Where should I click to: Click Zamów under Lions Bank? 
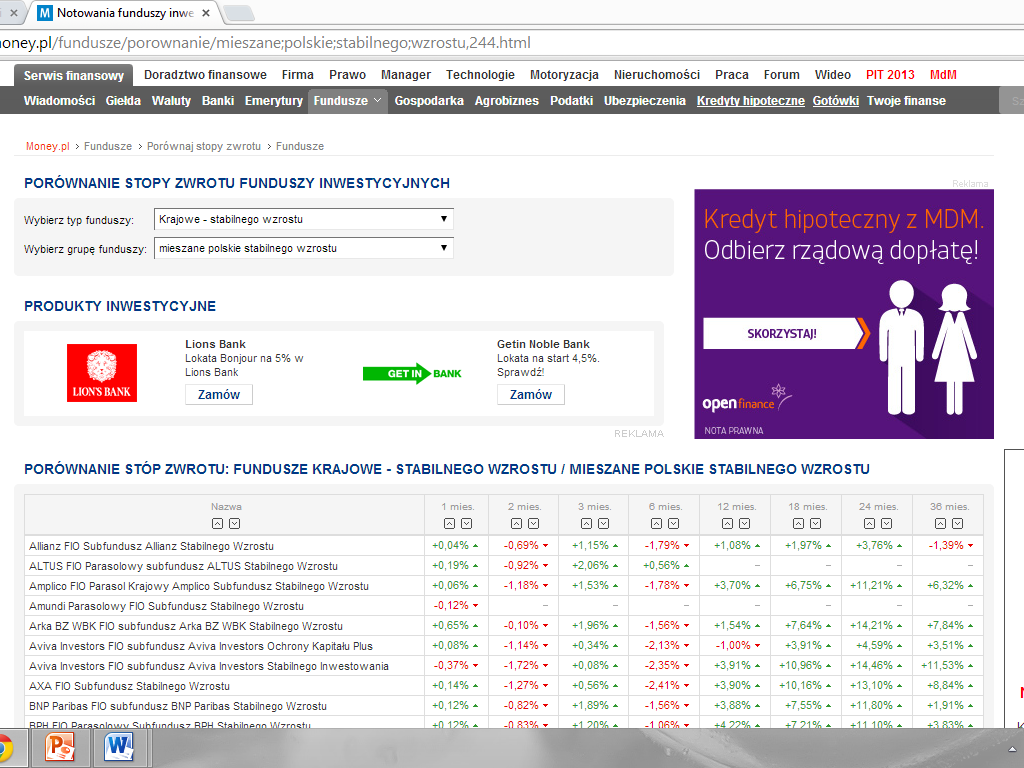(219, 394)
